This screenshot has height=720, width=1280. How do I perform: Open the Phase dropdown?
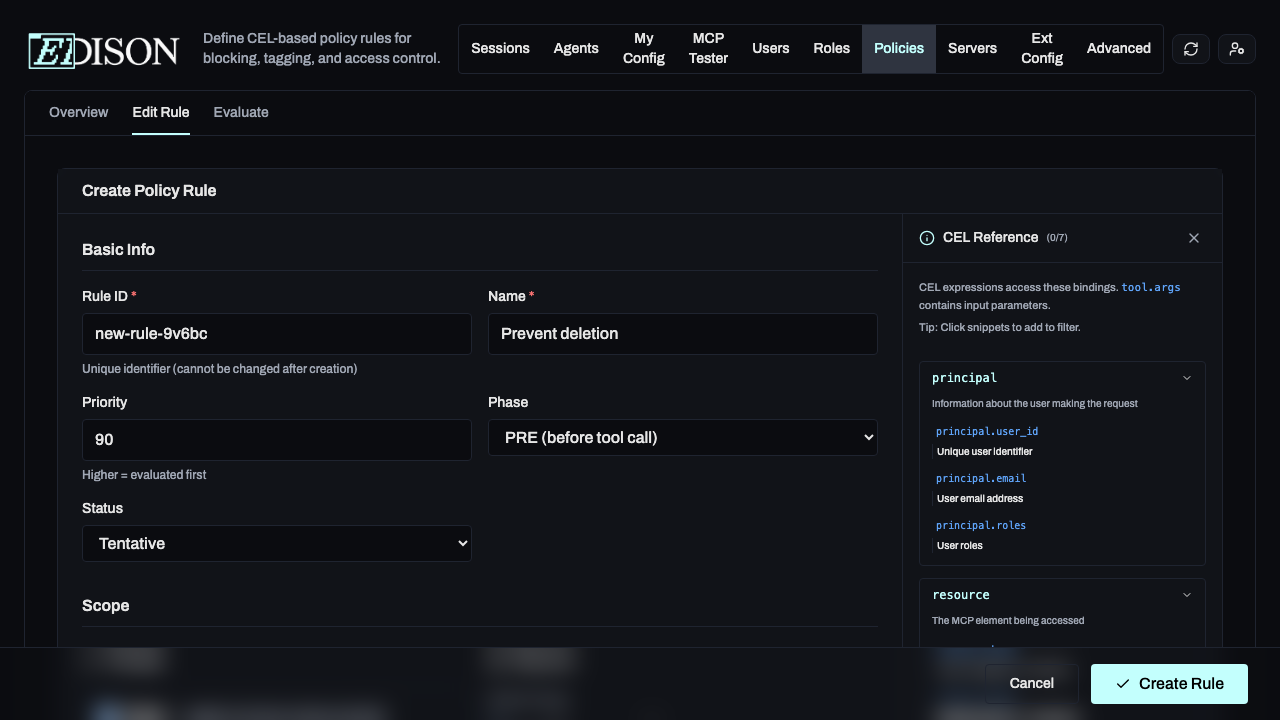[682, 438]
